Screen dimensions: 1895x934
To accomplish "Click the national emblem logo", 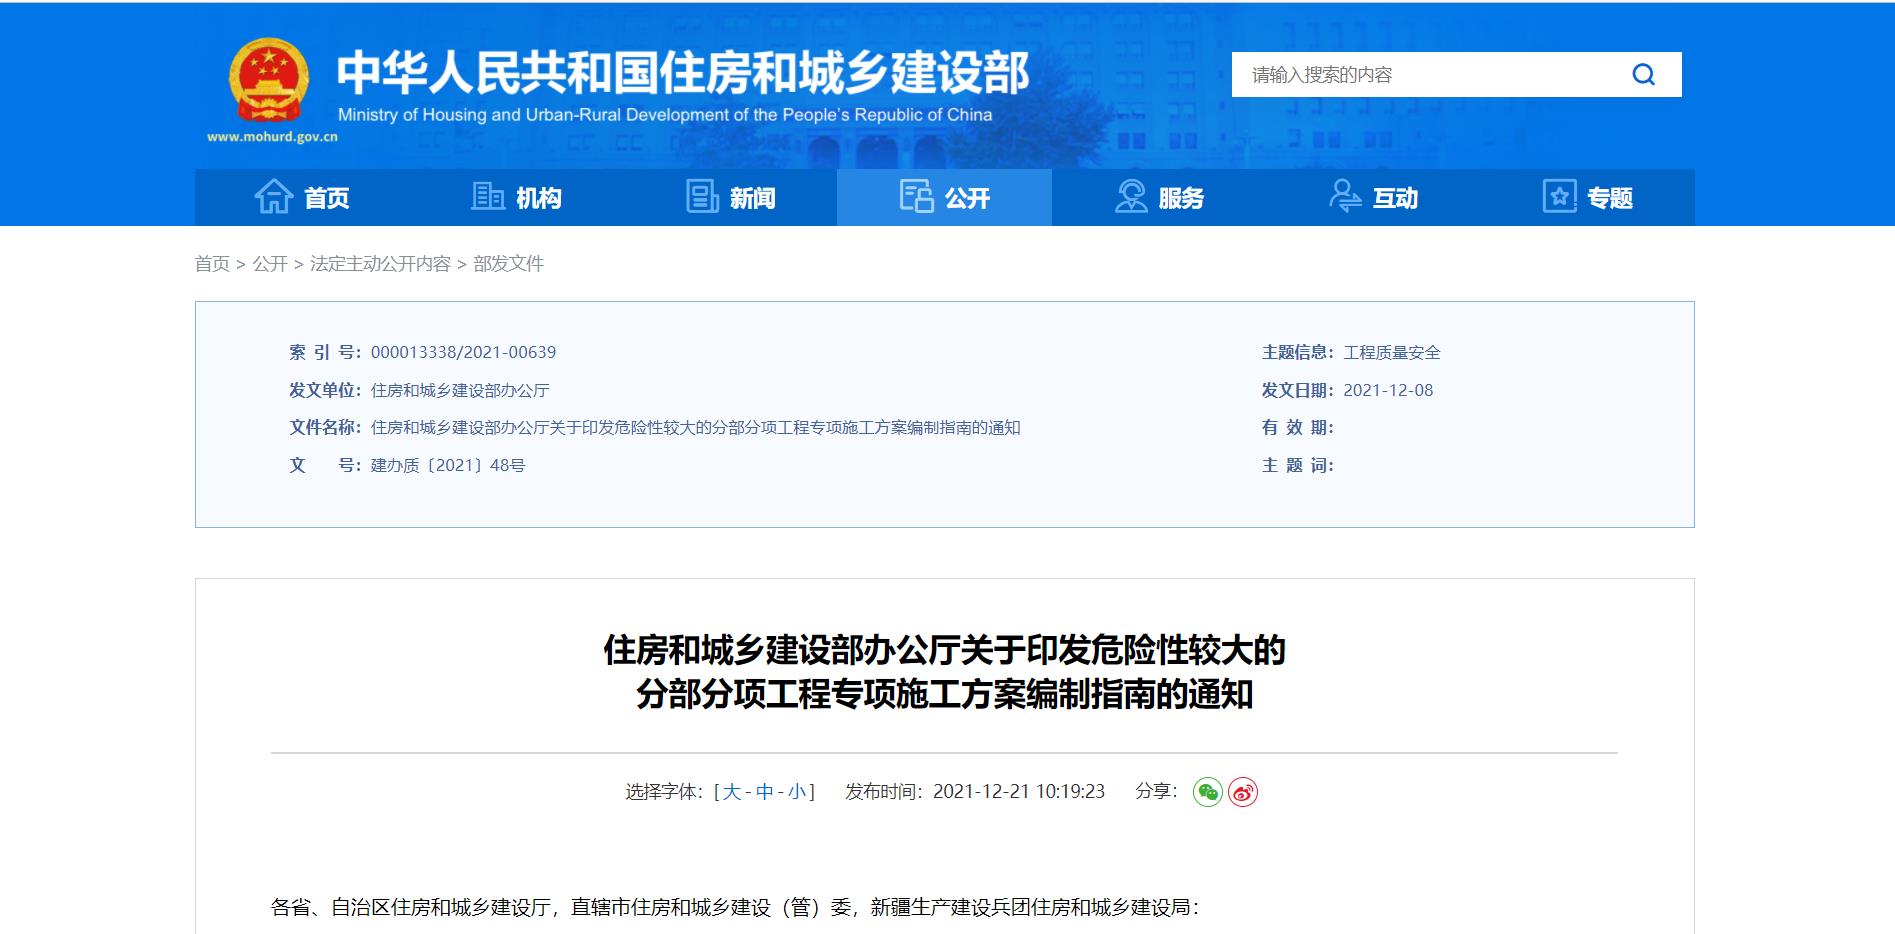I will (268, 82).
